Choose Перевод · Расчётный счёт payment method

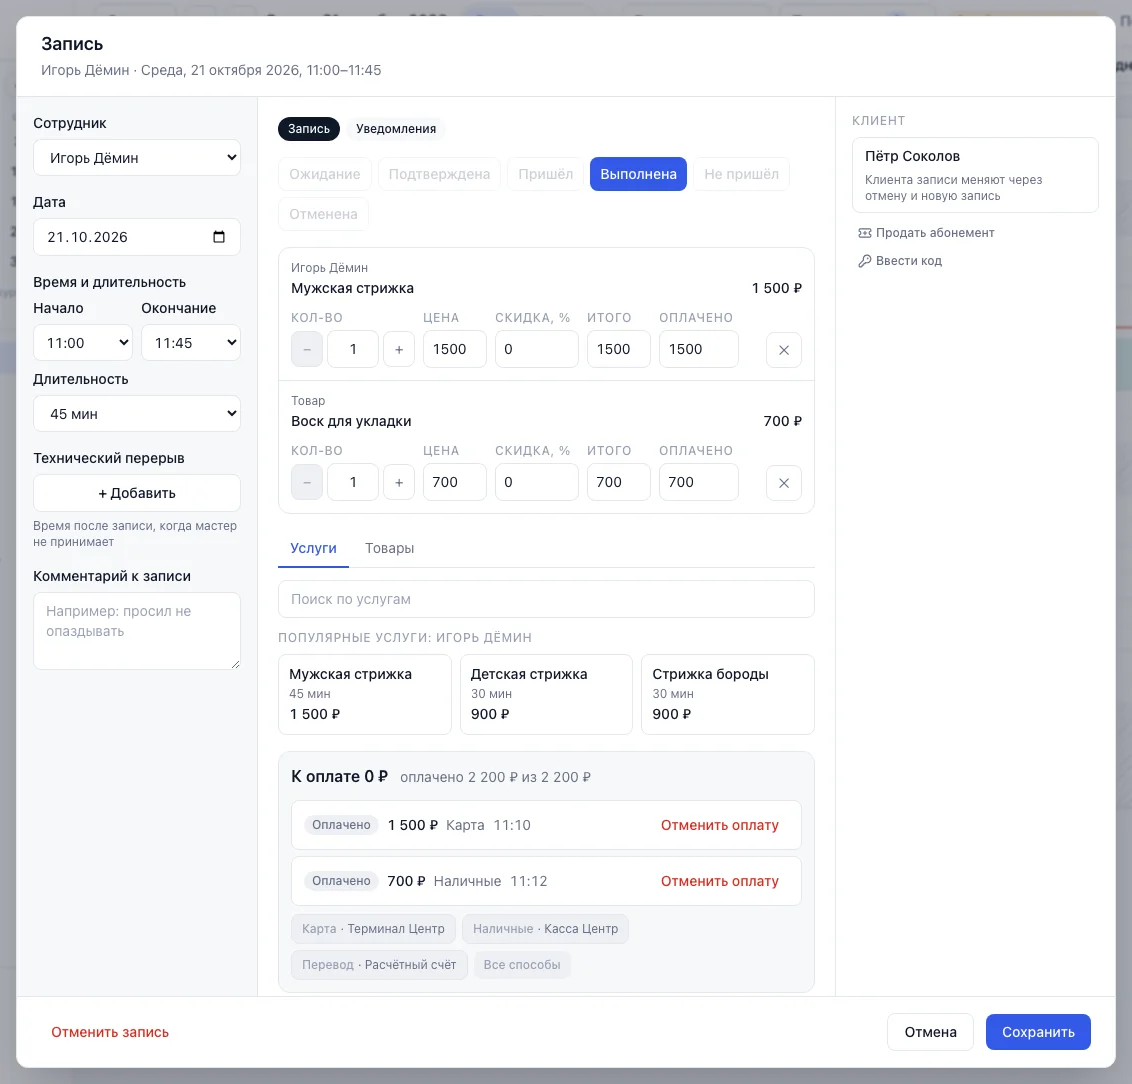tap(379, 965)
